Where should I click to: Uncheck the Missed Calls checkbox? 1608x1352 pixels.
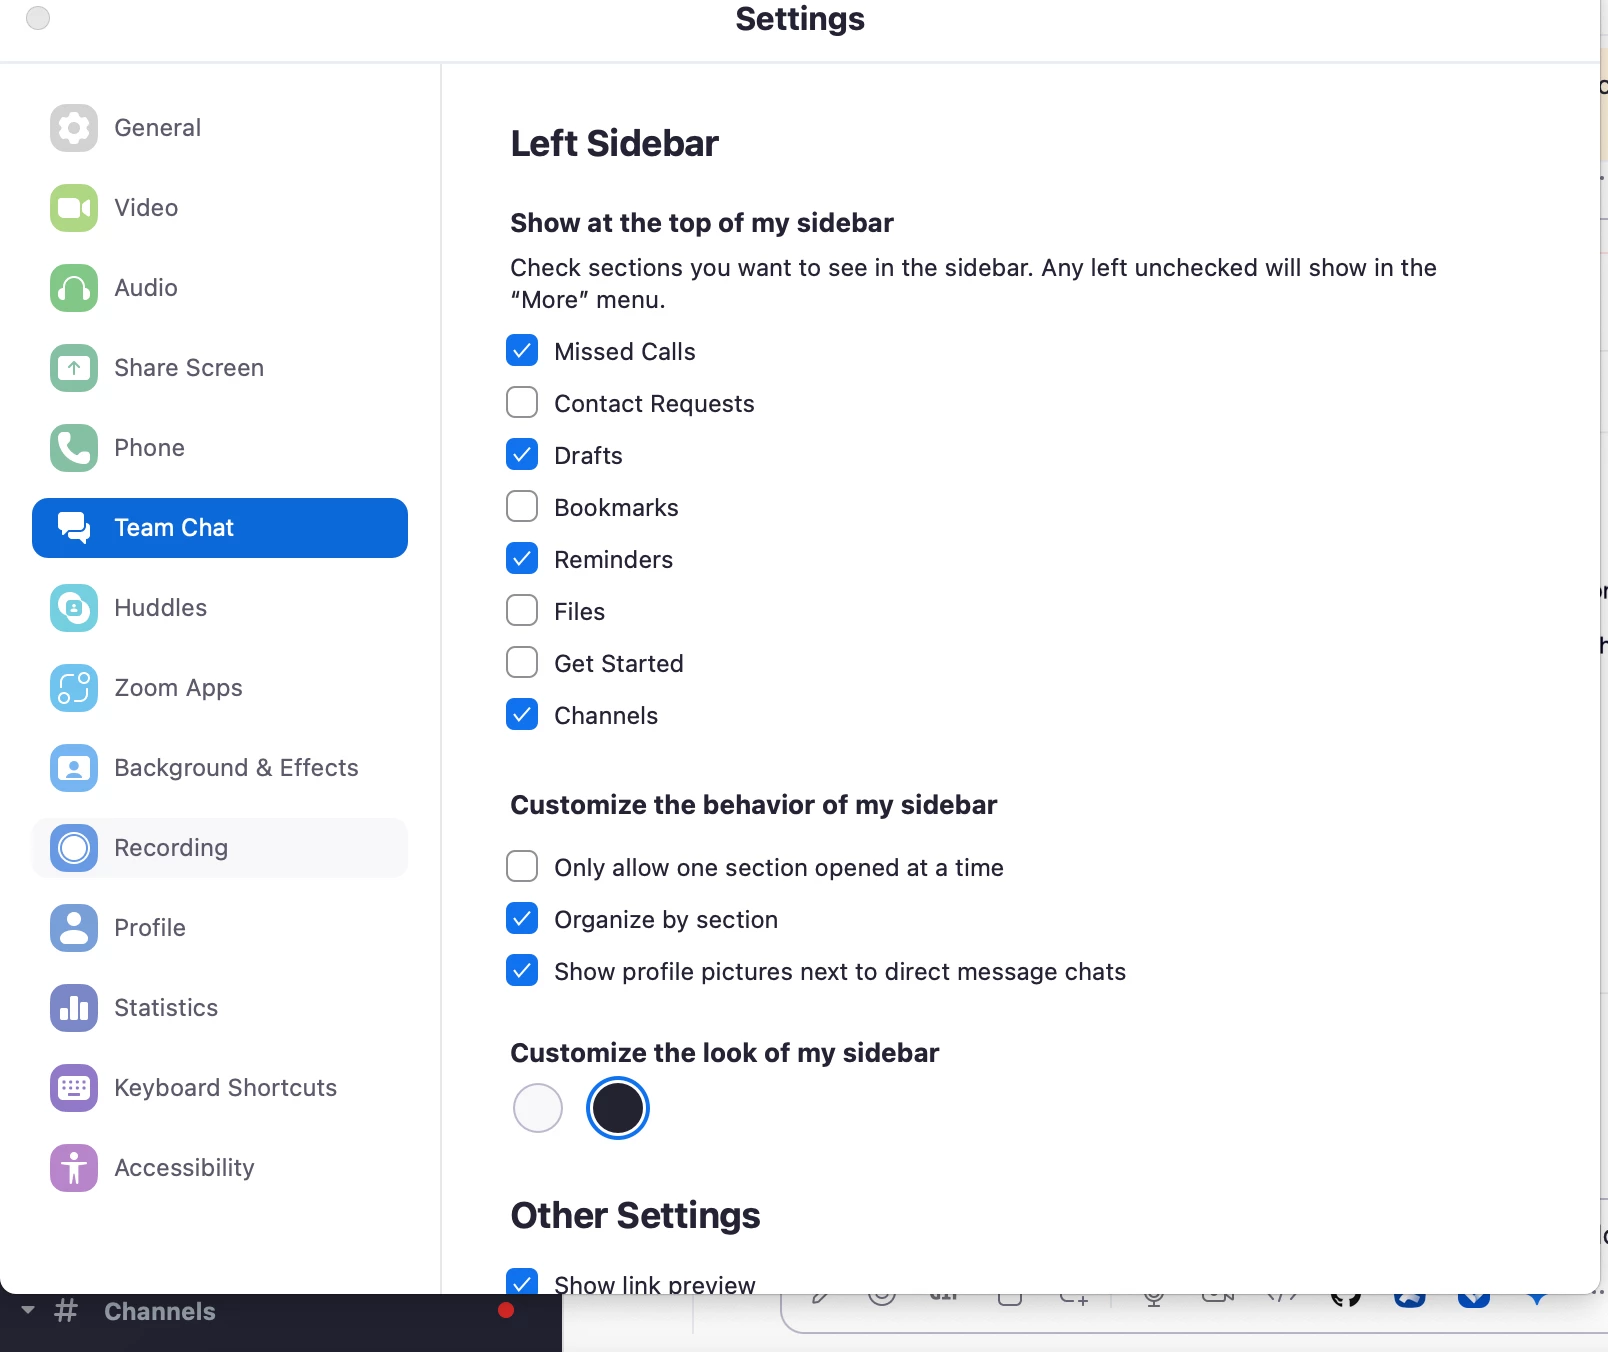point(522,350)
